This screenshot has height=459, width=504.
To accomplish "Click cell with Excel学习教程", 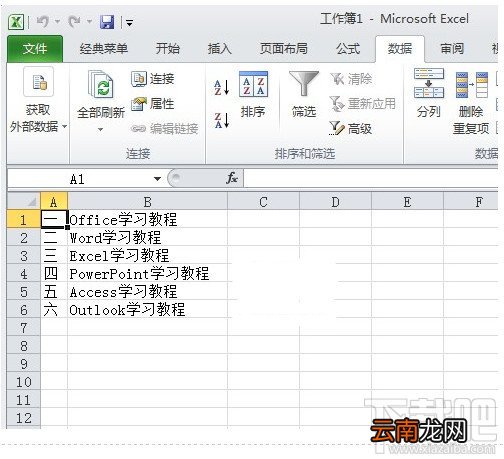I will (147, 256).
